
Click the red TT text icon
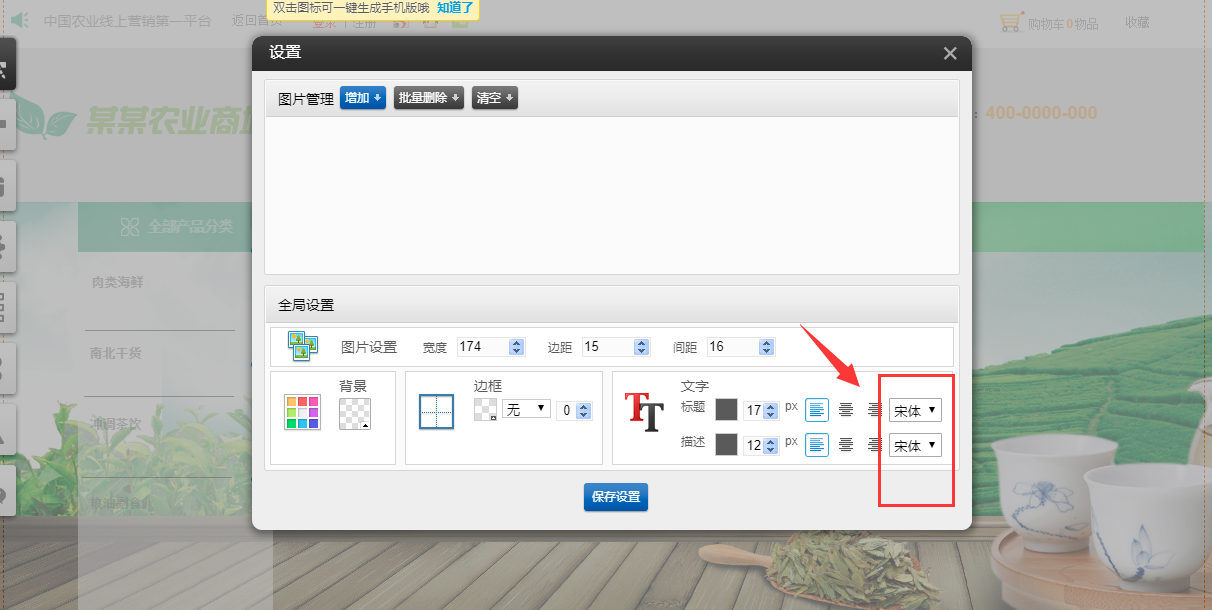(x=643, y=411)
